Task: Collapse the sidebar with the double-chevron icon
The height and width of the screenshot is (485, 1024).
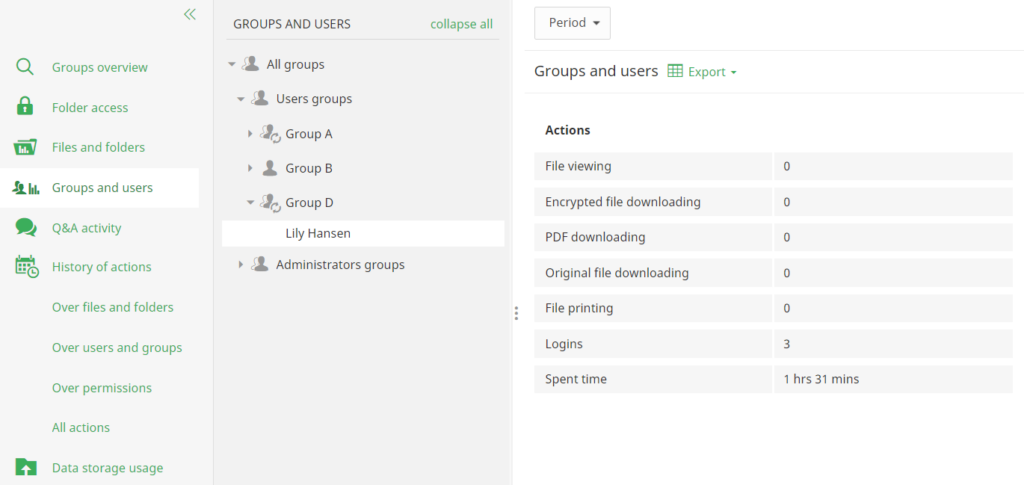Action: 189,14
